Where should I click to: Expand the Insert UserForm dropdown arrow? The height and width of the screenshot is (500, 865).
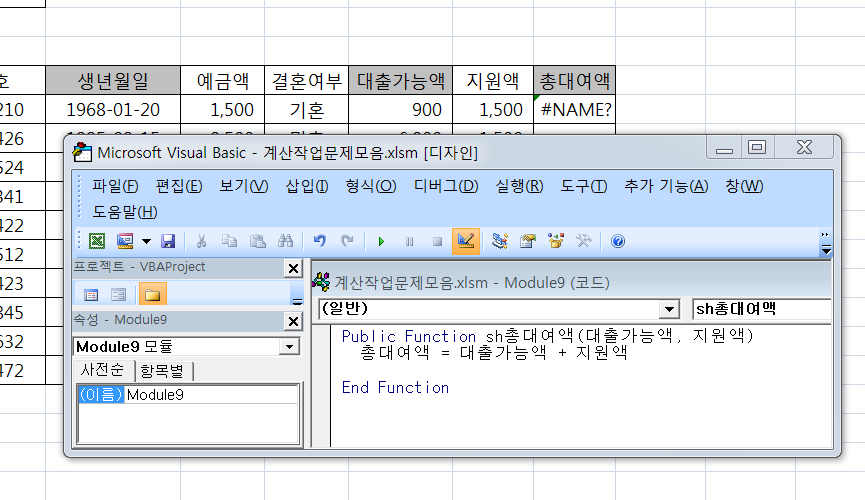pyautogui.click(x=146, y=241)
